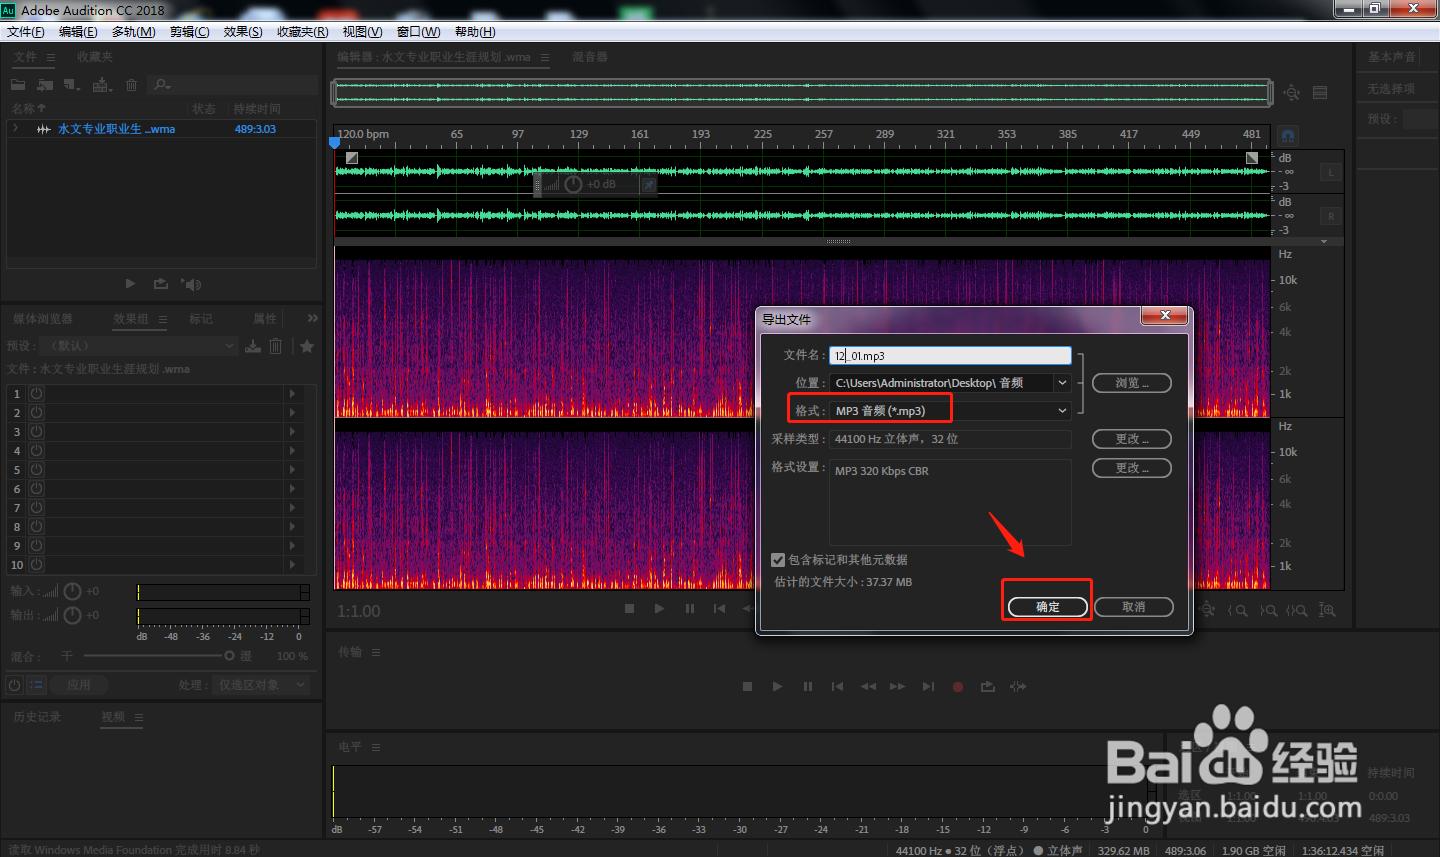Viewport: 1440px width, 857px height.
Task: Open file icon in Files panel
Action: 18,85
